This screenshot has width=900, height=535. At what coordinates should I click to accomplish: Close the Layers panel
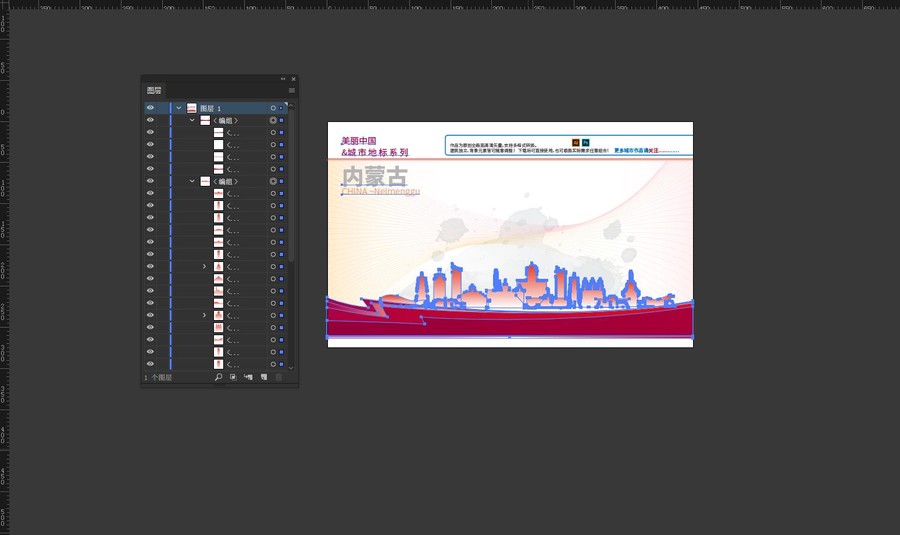pos(293,79)
